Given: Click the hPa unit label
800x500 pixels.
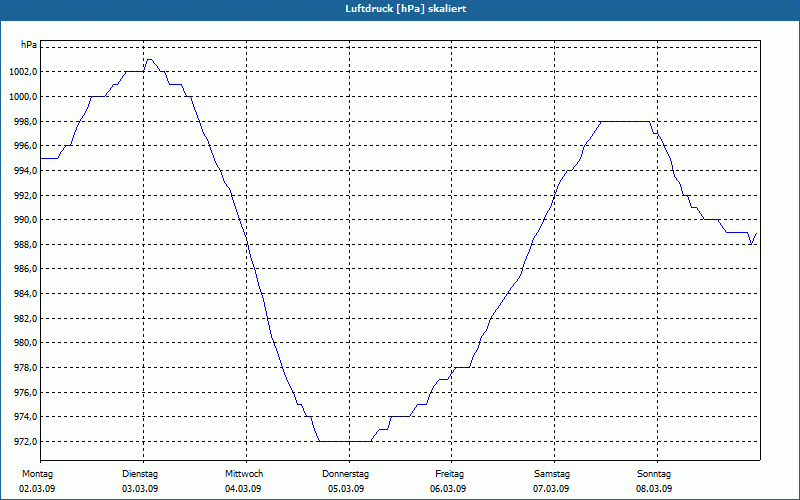Looking at the screenshot, I should click(29, 45).
